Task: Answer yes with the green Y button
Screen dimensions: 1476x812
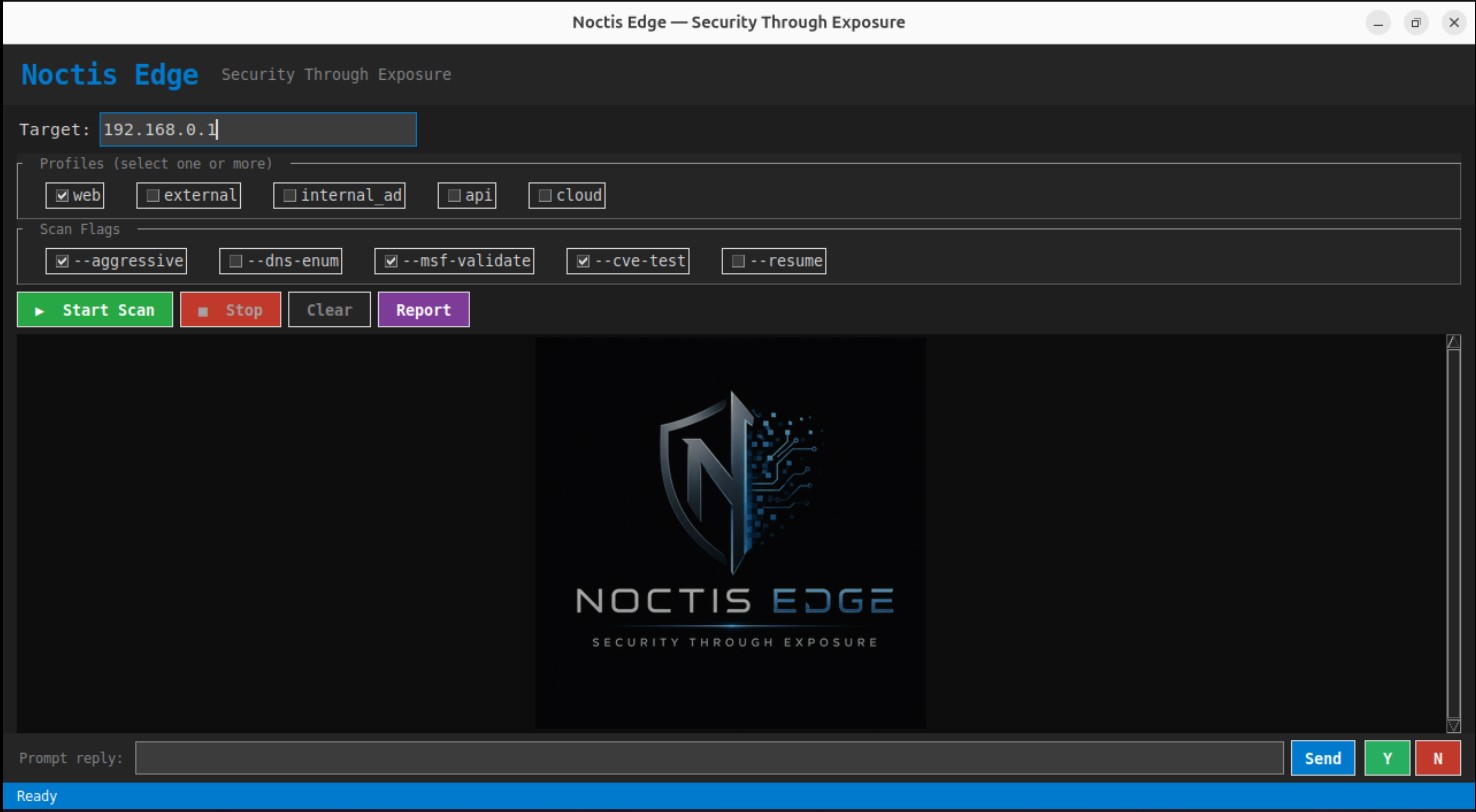Action: pos(1388,758)
